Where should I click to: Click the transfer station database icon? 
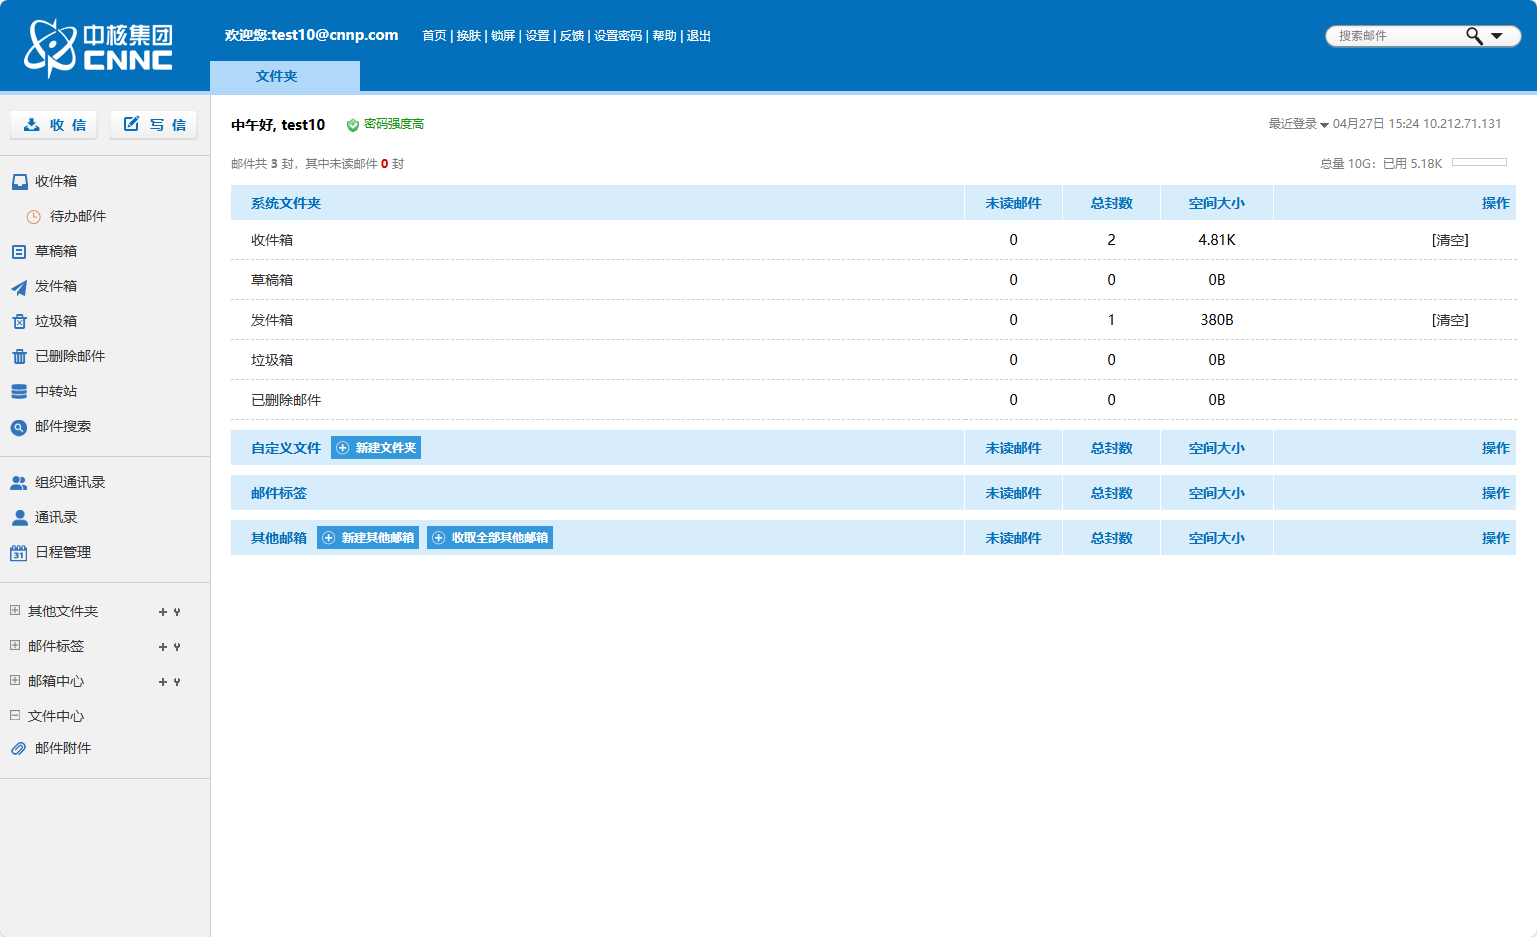19,392
